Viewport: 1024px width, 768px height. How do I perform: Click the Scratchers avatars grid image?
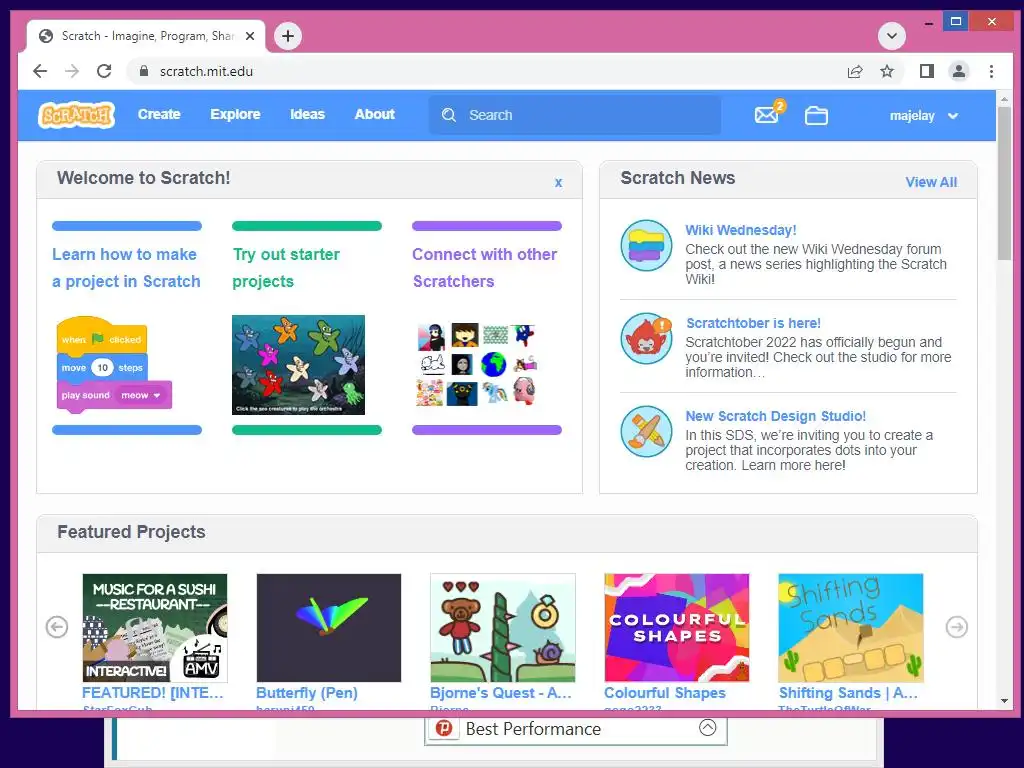pyautogui.click(x=476, y=364)
